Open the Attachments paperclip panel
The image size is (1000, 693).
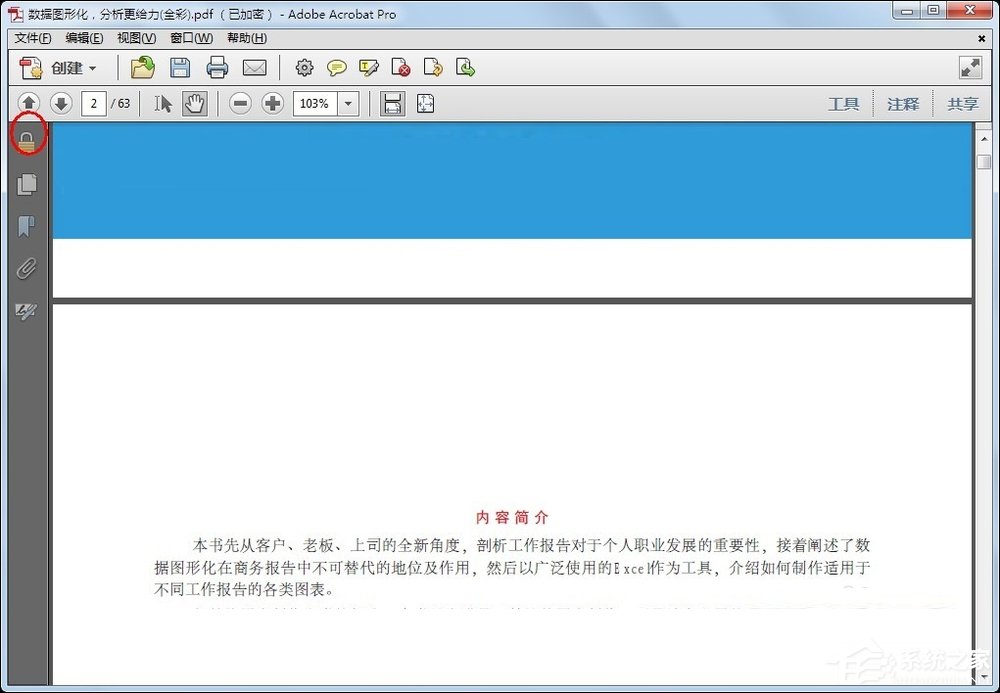(26, 268)
